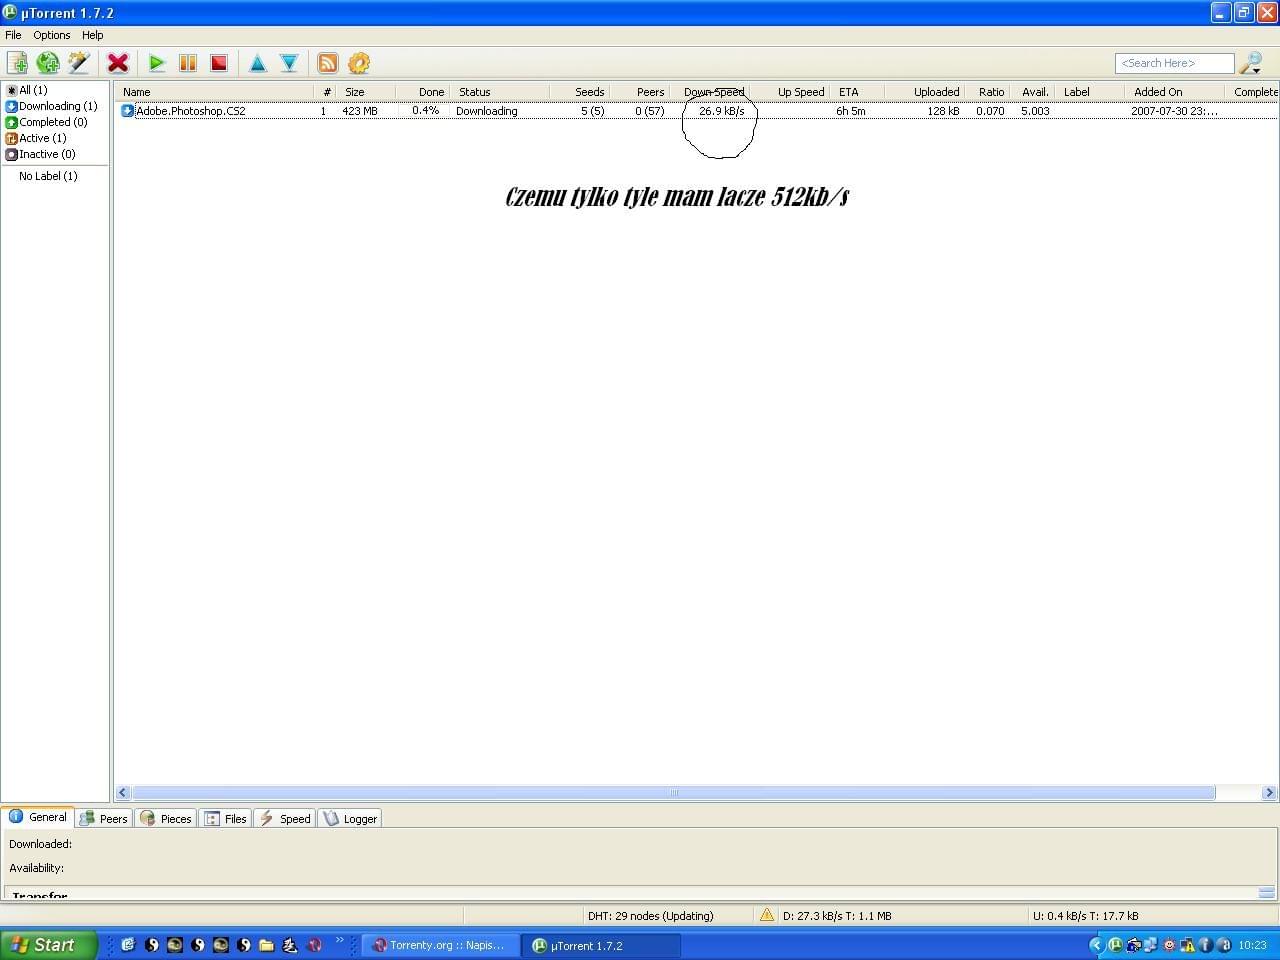Click the 423 MB size value
Viewport: 1280px width, 960px height.
point(360,111)
